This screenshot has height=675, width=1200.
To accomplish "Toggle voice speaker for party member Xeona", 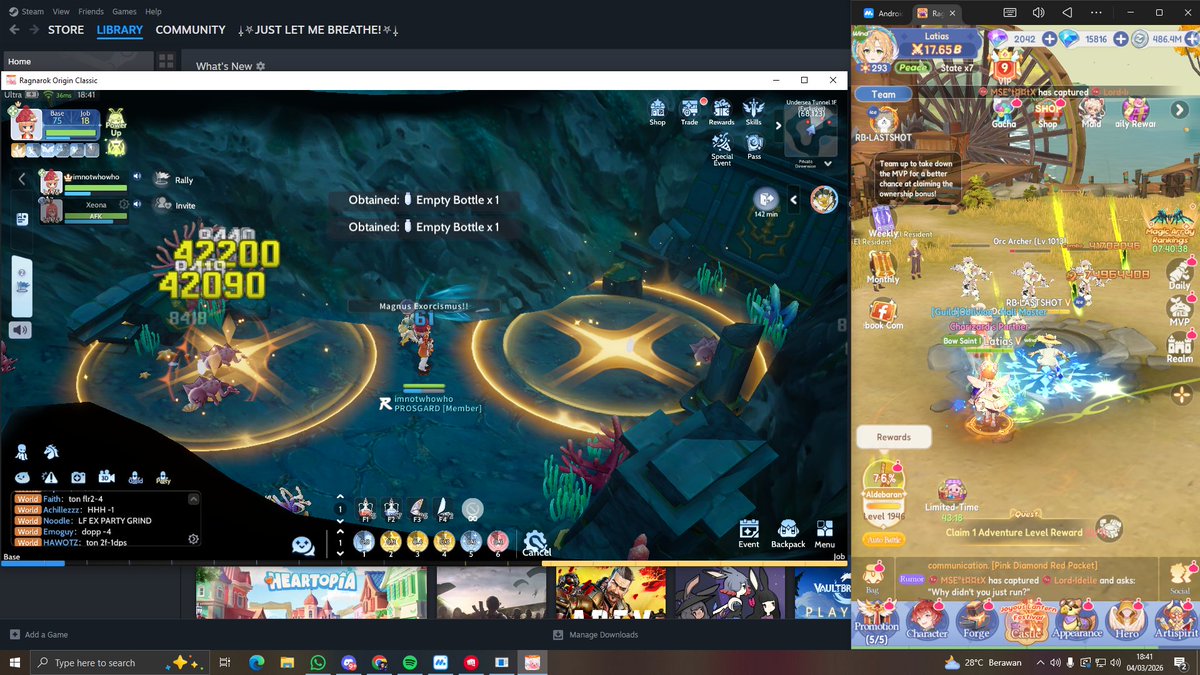I will coord(137,204).
